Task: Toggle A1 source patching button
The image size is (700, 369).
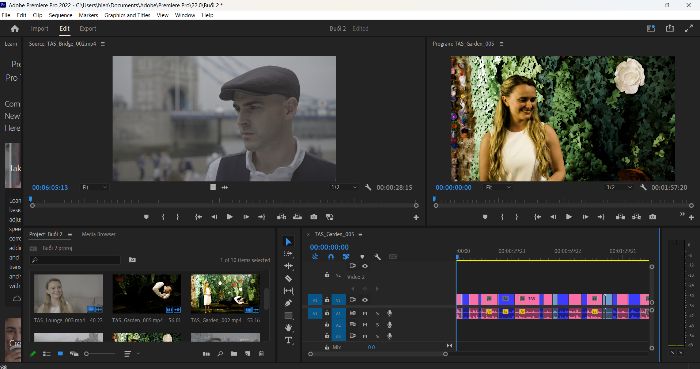Action: [x=315, y=313]
